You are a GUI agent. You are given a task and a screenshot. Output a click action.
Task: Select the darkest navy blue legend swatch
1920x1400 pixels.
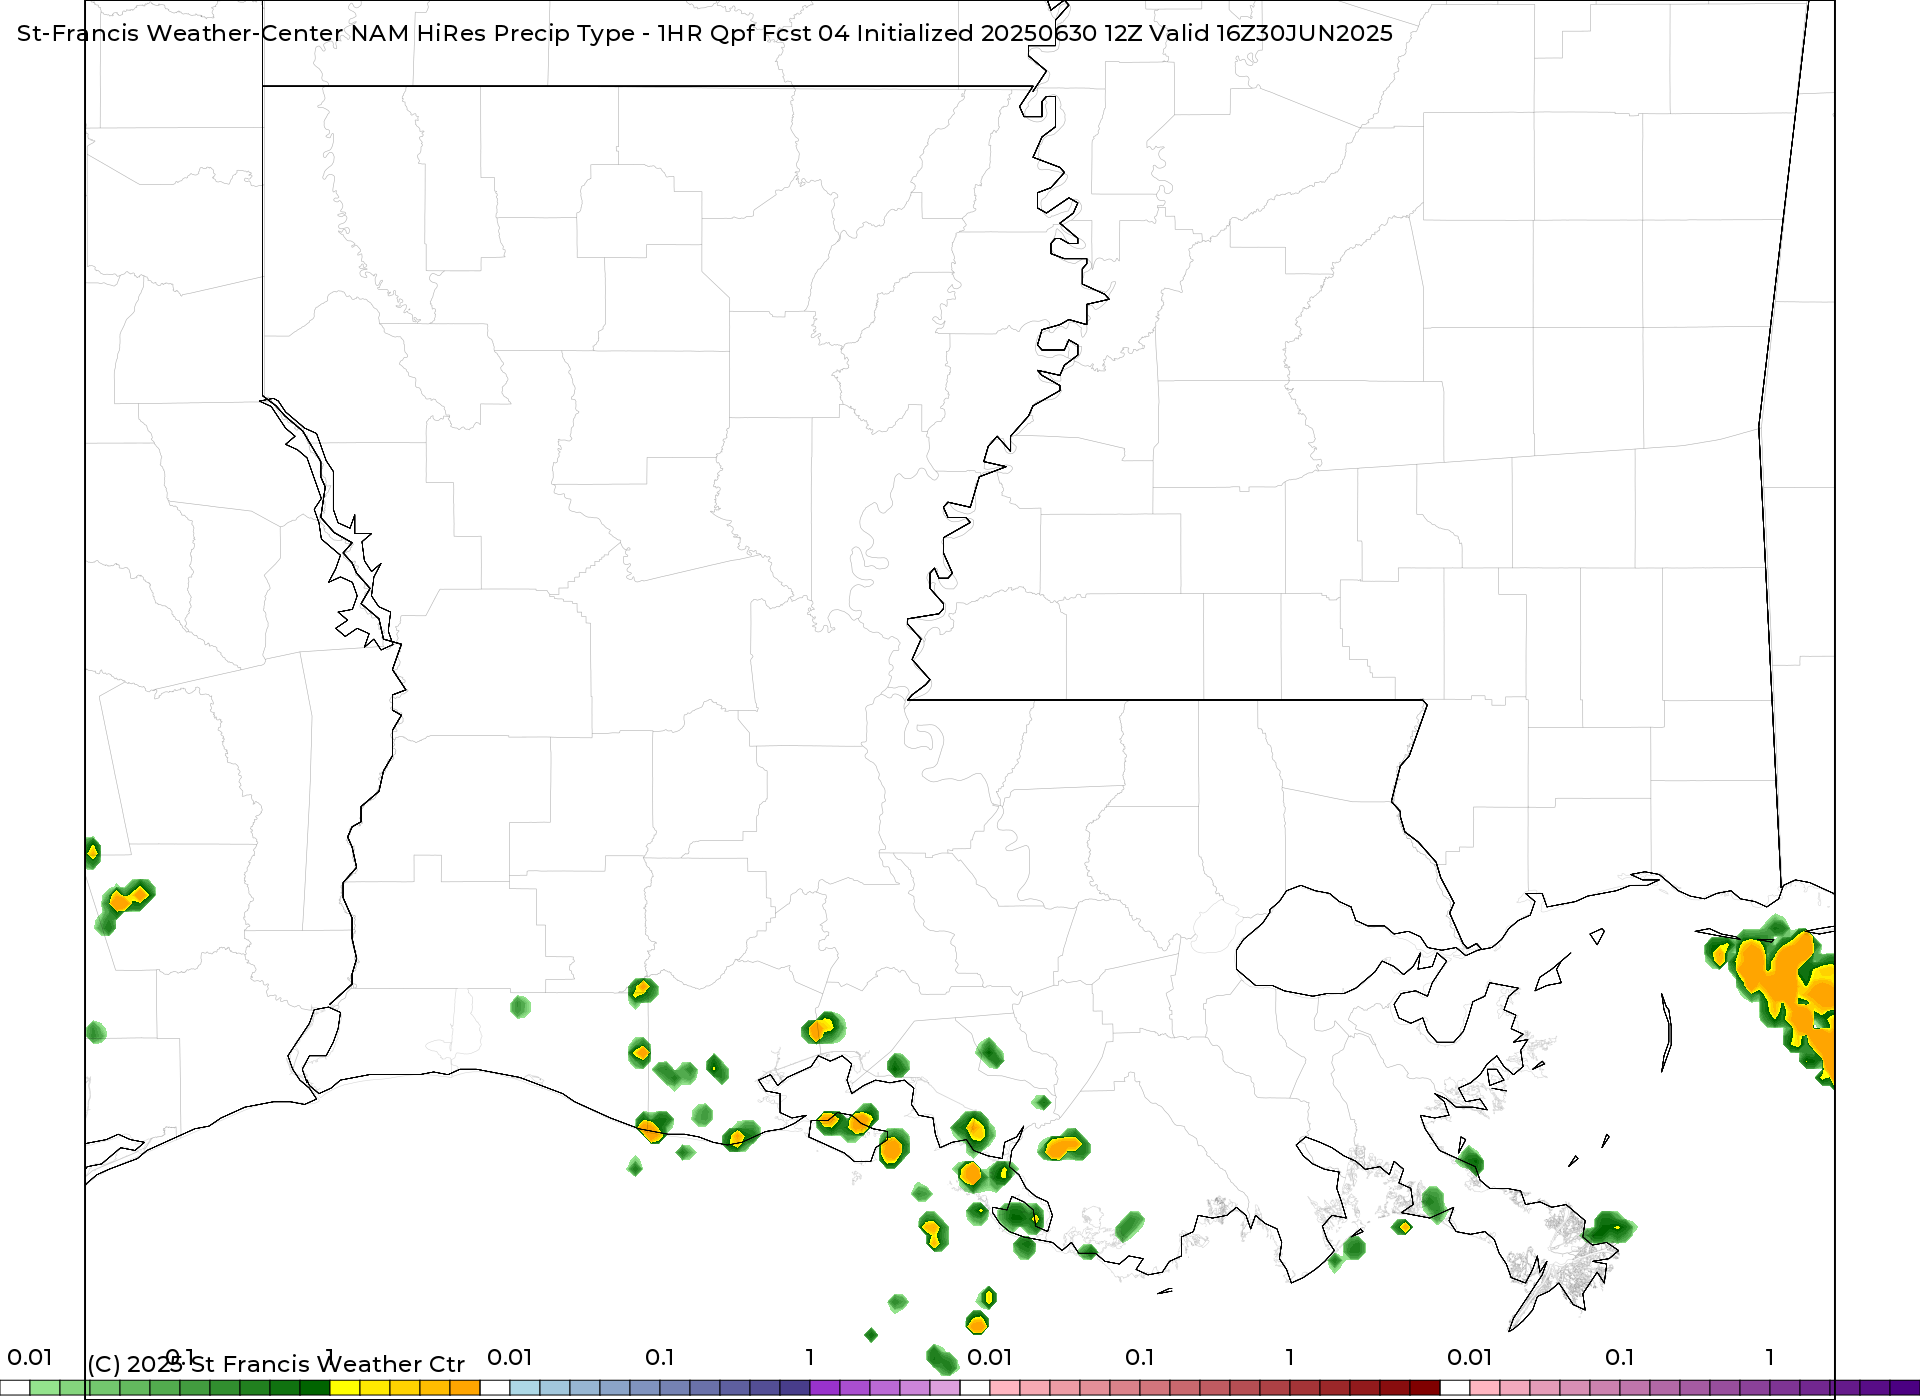(795, 1388)
